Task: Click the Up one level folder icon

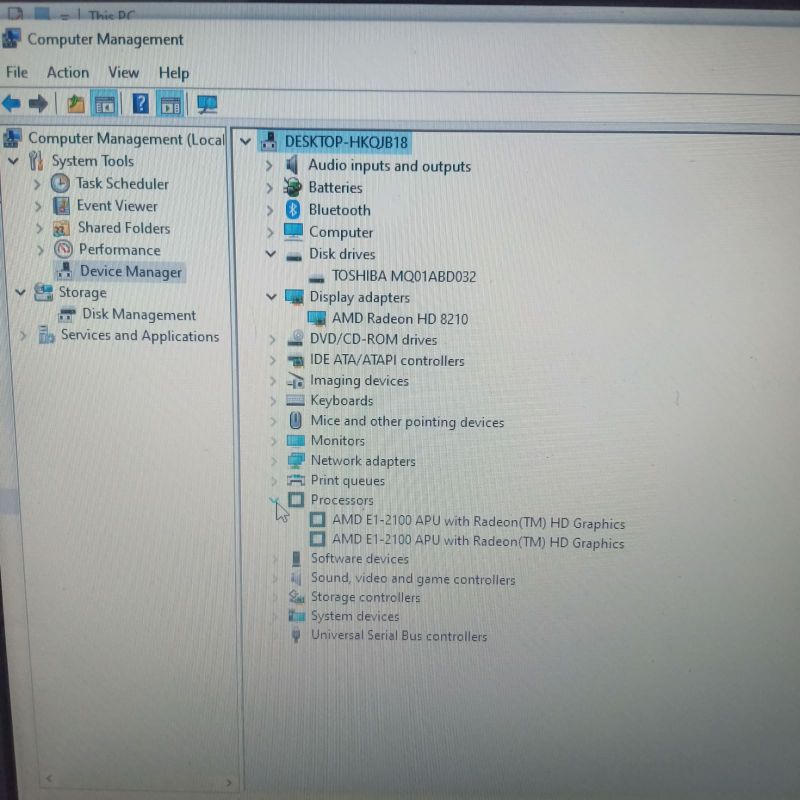Action: [x=76, y=104]
